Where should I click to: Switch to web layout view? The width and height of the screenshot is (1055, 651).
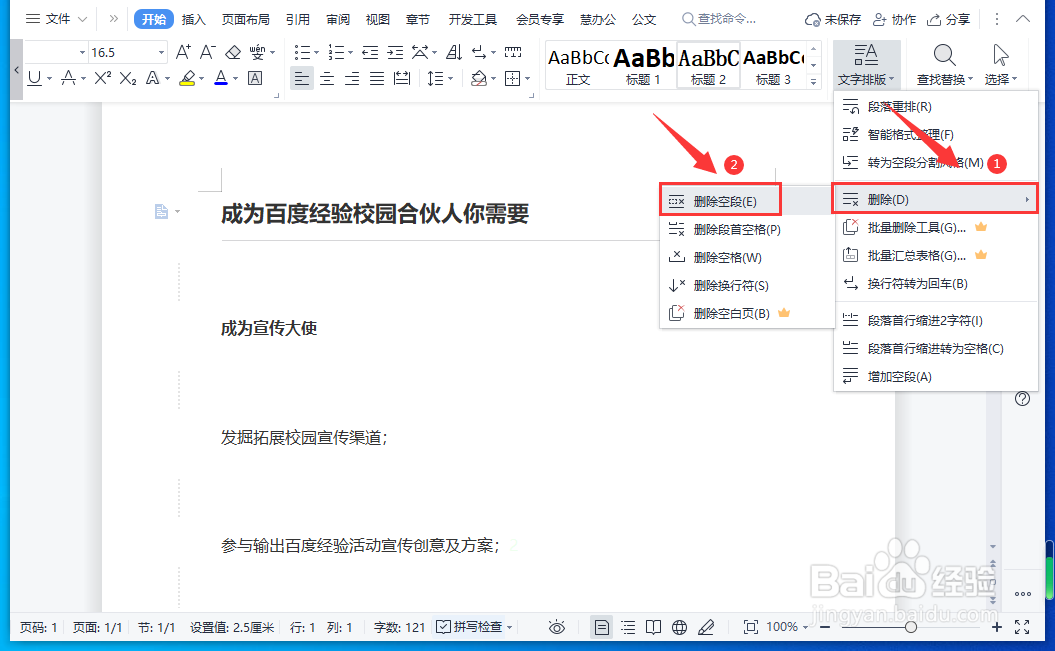coord(680,627)
